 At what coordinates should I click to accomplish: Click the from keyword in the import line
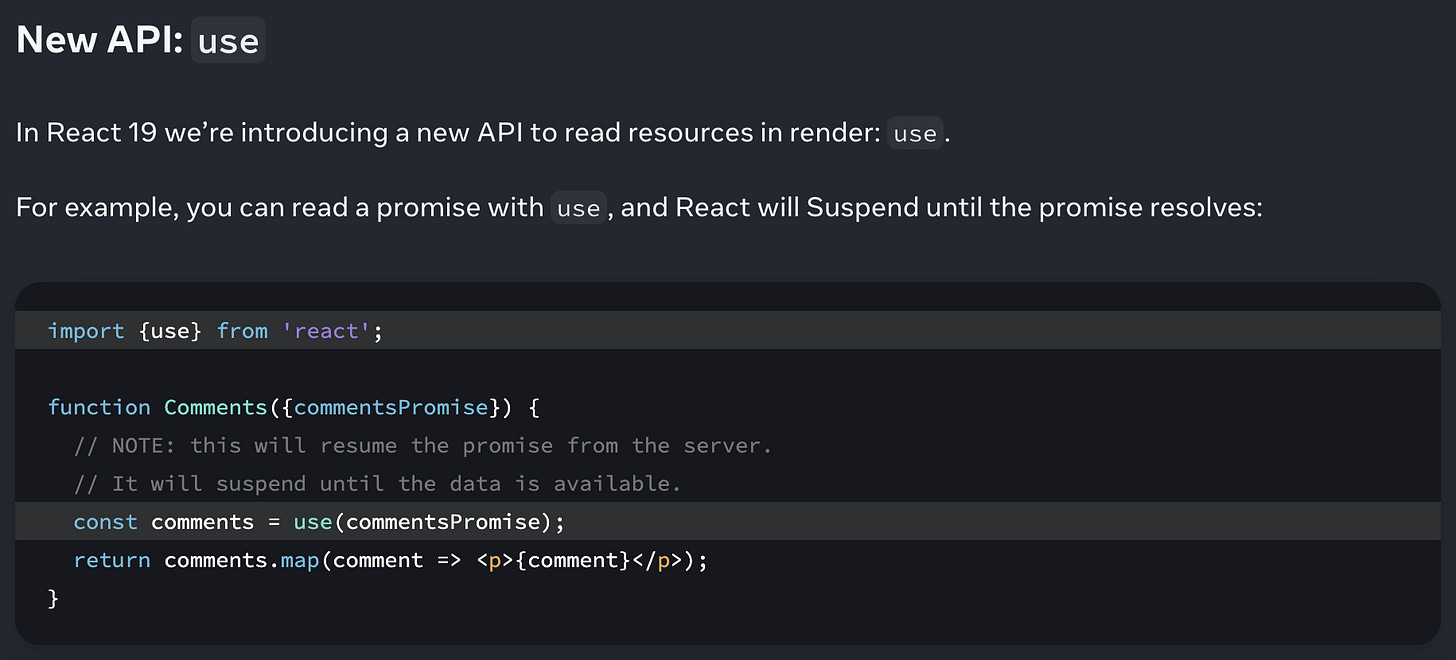click(x=242, y=331)
